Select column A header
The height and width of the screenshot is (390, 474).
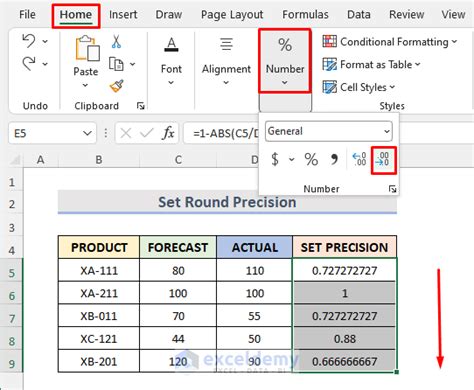[41, 160]
